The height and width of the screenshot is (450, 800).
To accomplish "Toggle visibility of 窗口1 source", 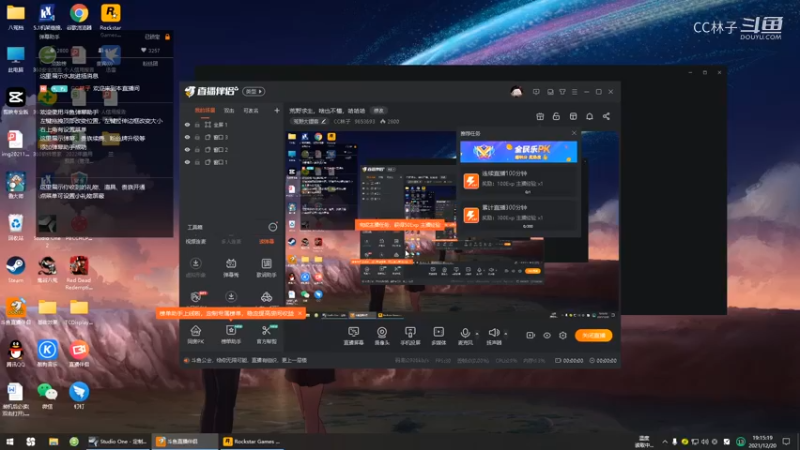I will [x=187, y=162].
